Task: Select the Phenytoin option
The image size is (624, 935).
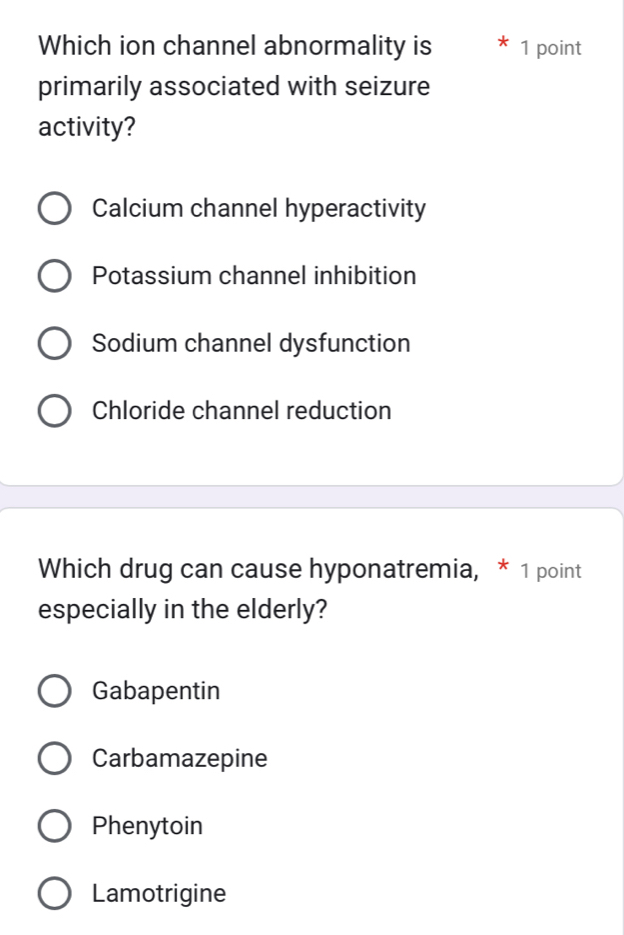Action: 55,825
